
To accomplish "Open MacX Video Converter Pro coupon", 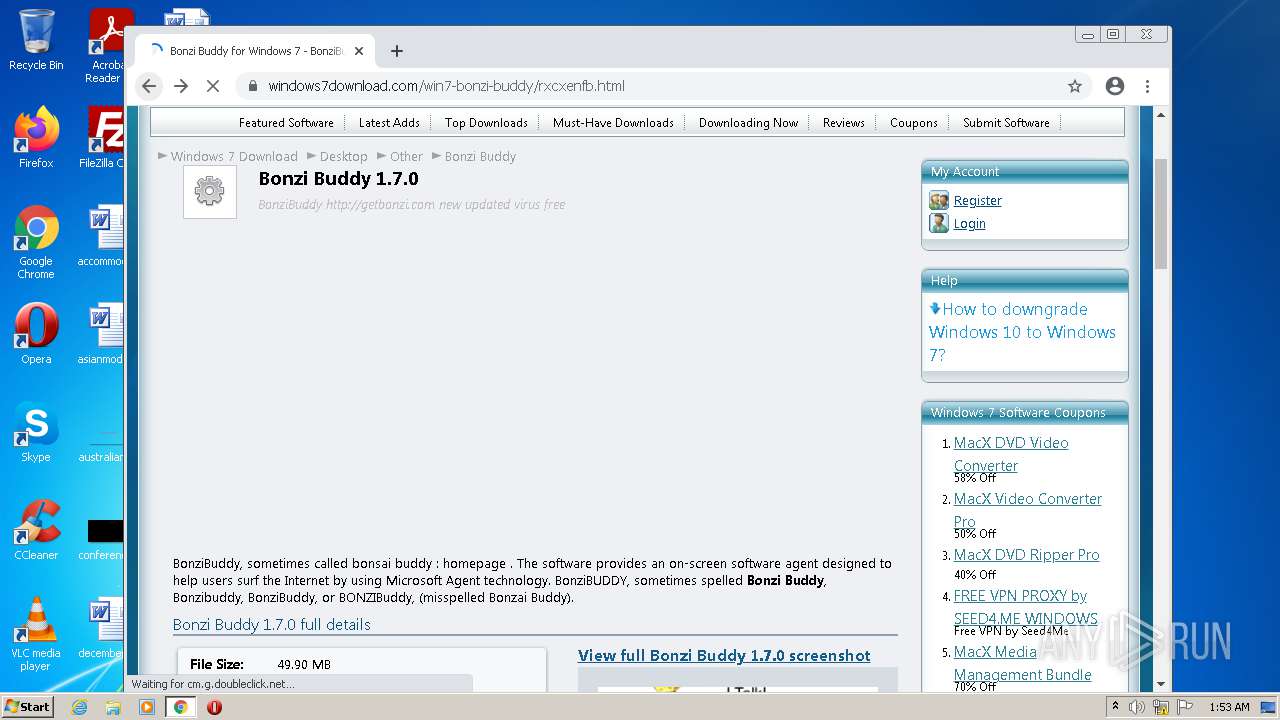I will click(1027, 510).
